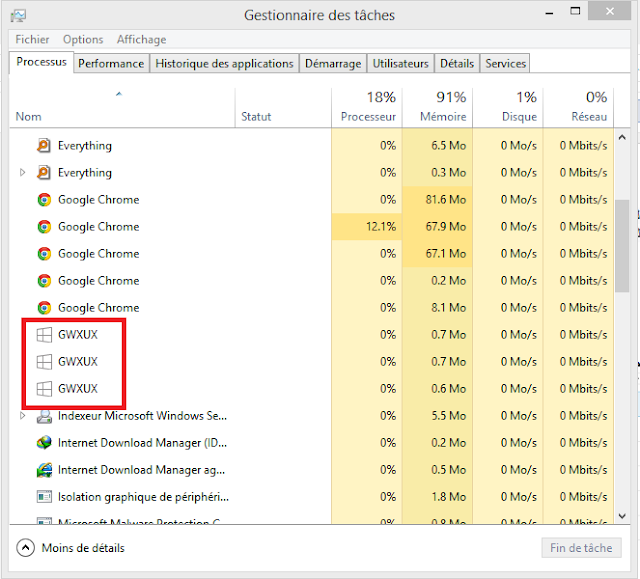Click the Chrome icon with 0.2 Mo memory
This screenshot has height=579, width=640.
click(44, 281)
